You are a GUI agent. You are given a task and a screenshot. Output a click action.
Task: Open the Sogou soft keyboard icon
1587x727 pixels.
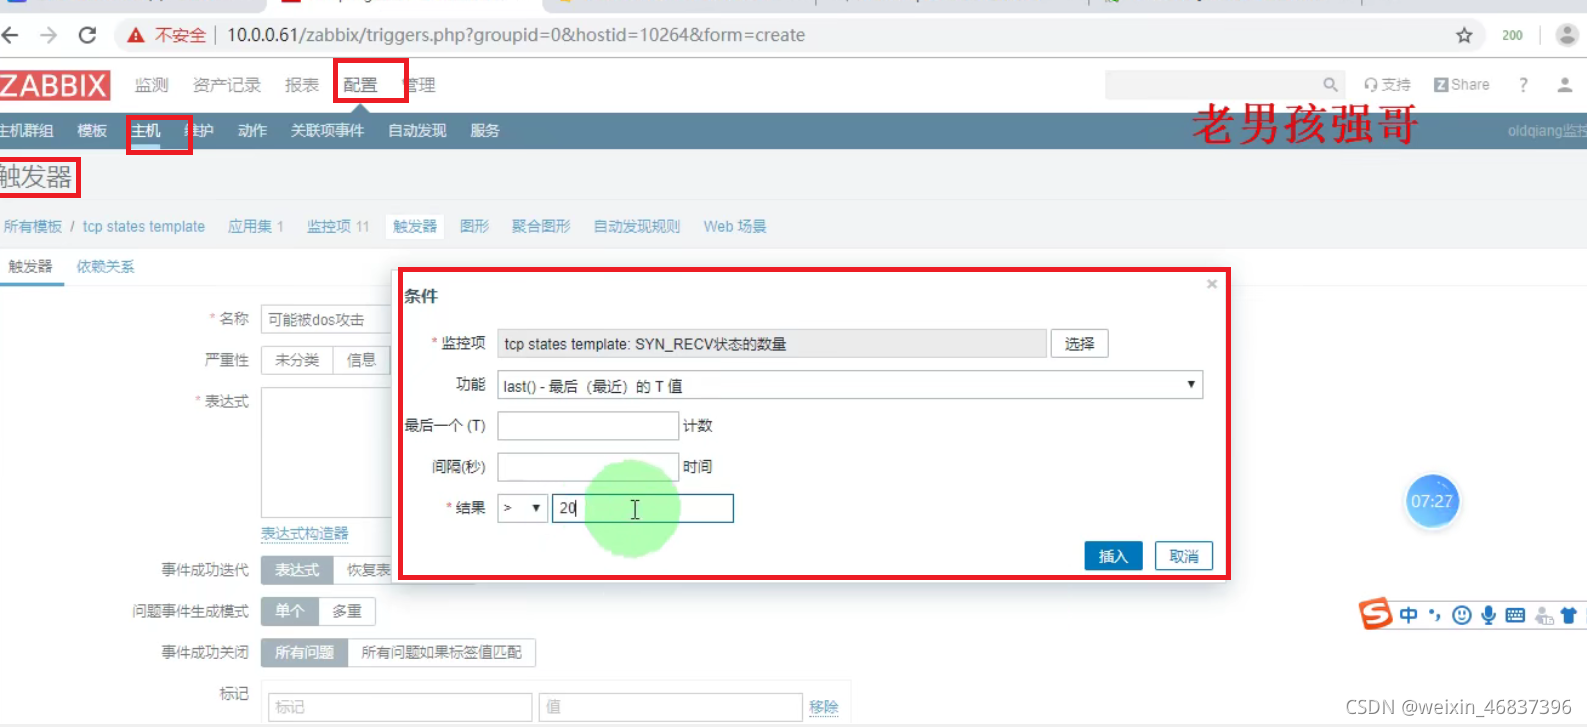click(1515, 615)
